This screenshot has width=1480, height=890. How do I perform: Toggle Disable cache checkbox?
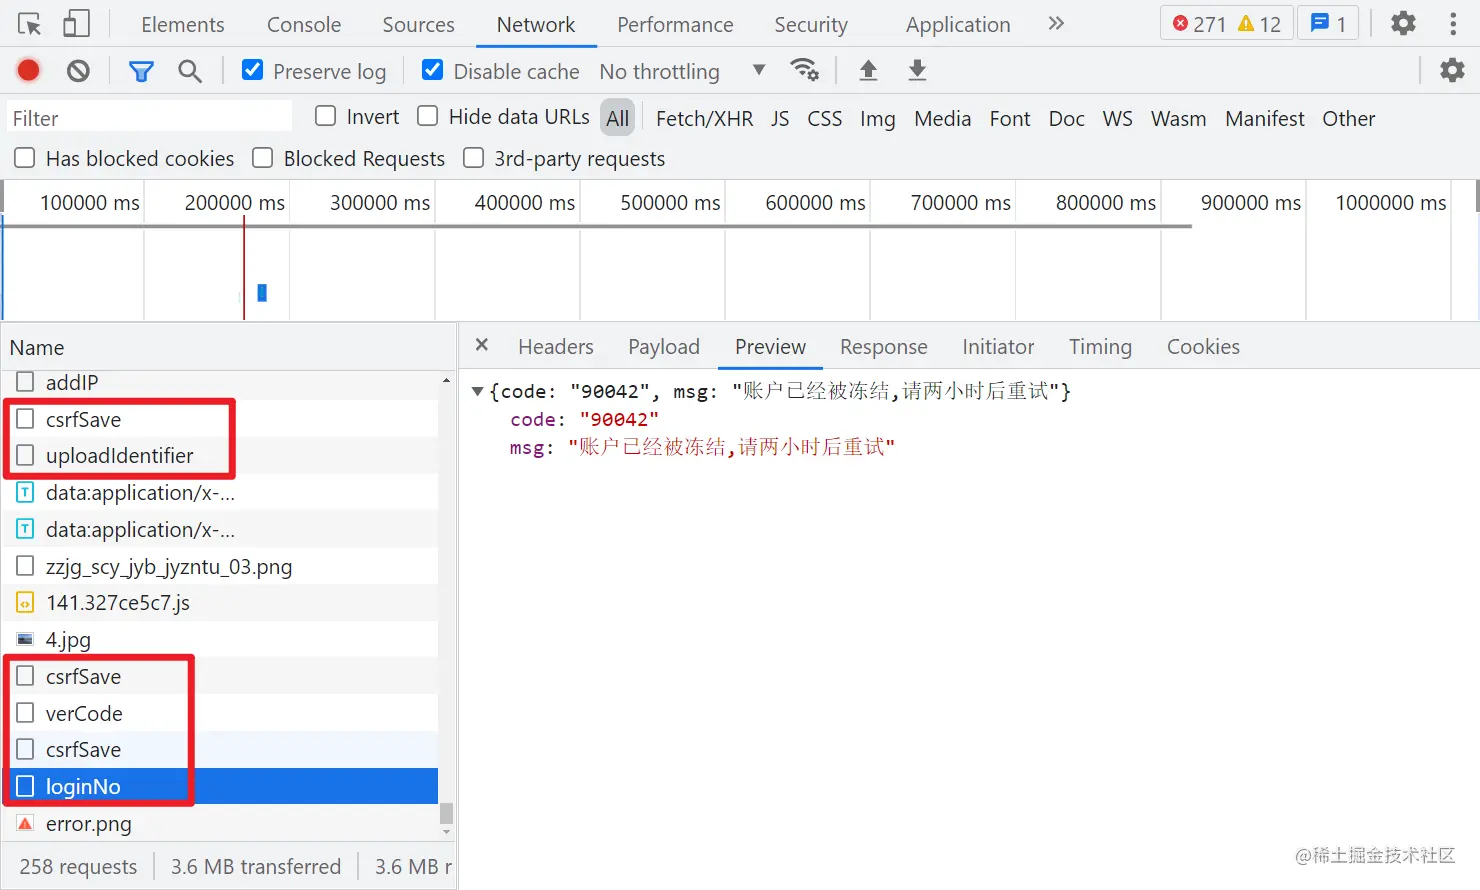pos(433,70)
